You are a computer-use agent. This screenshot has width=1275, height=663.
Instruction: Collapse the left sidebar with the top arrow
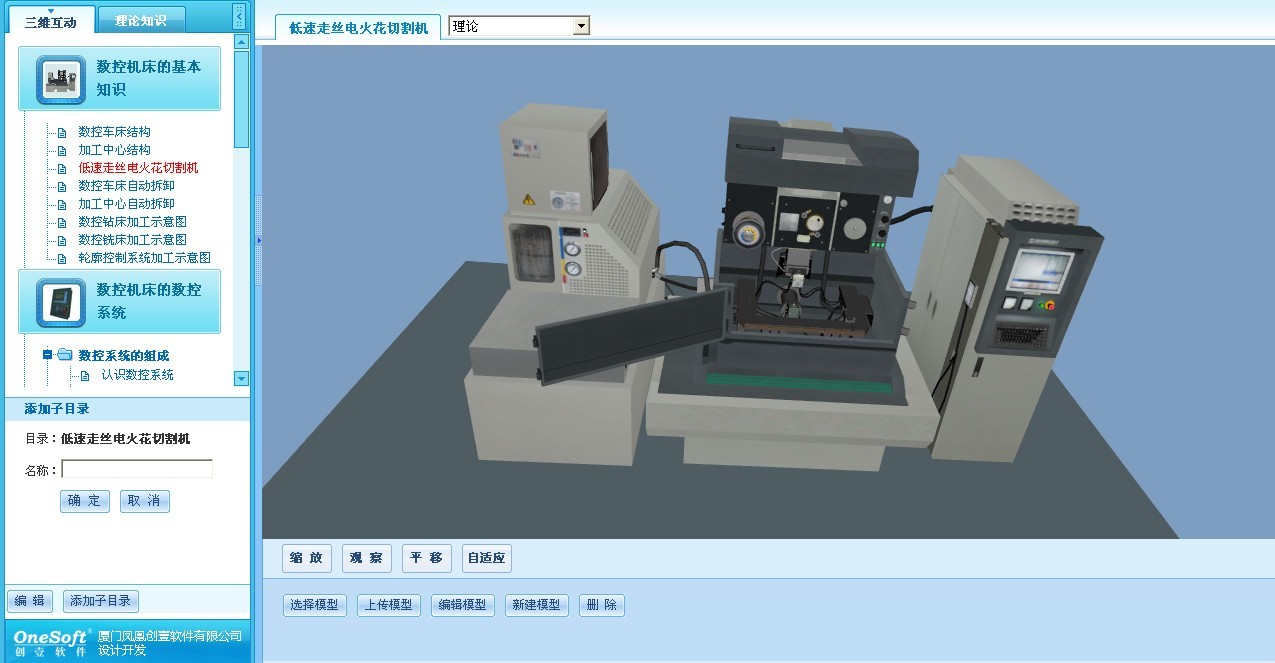click(x=238, y=16)
